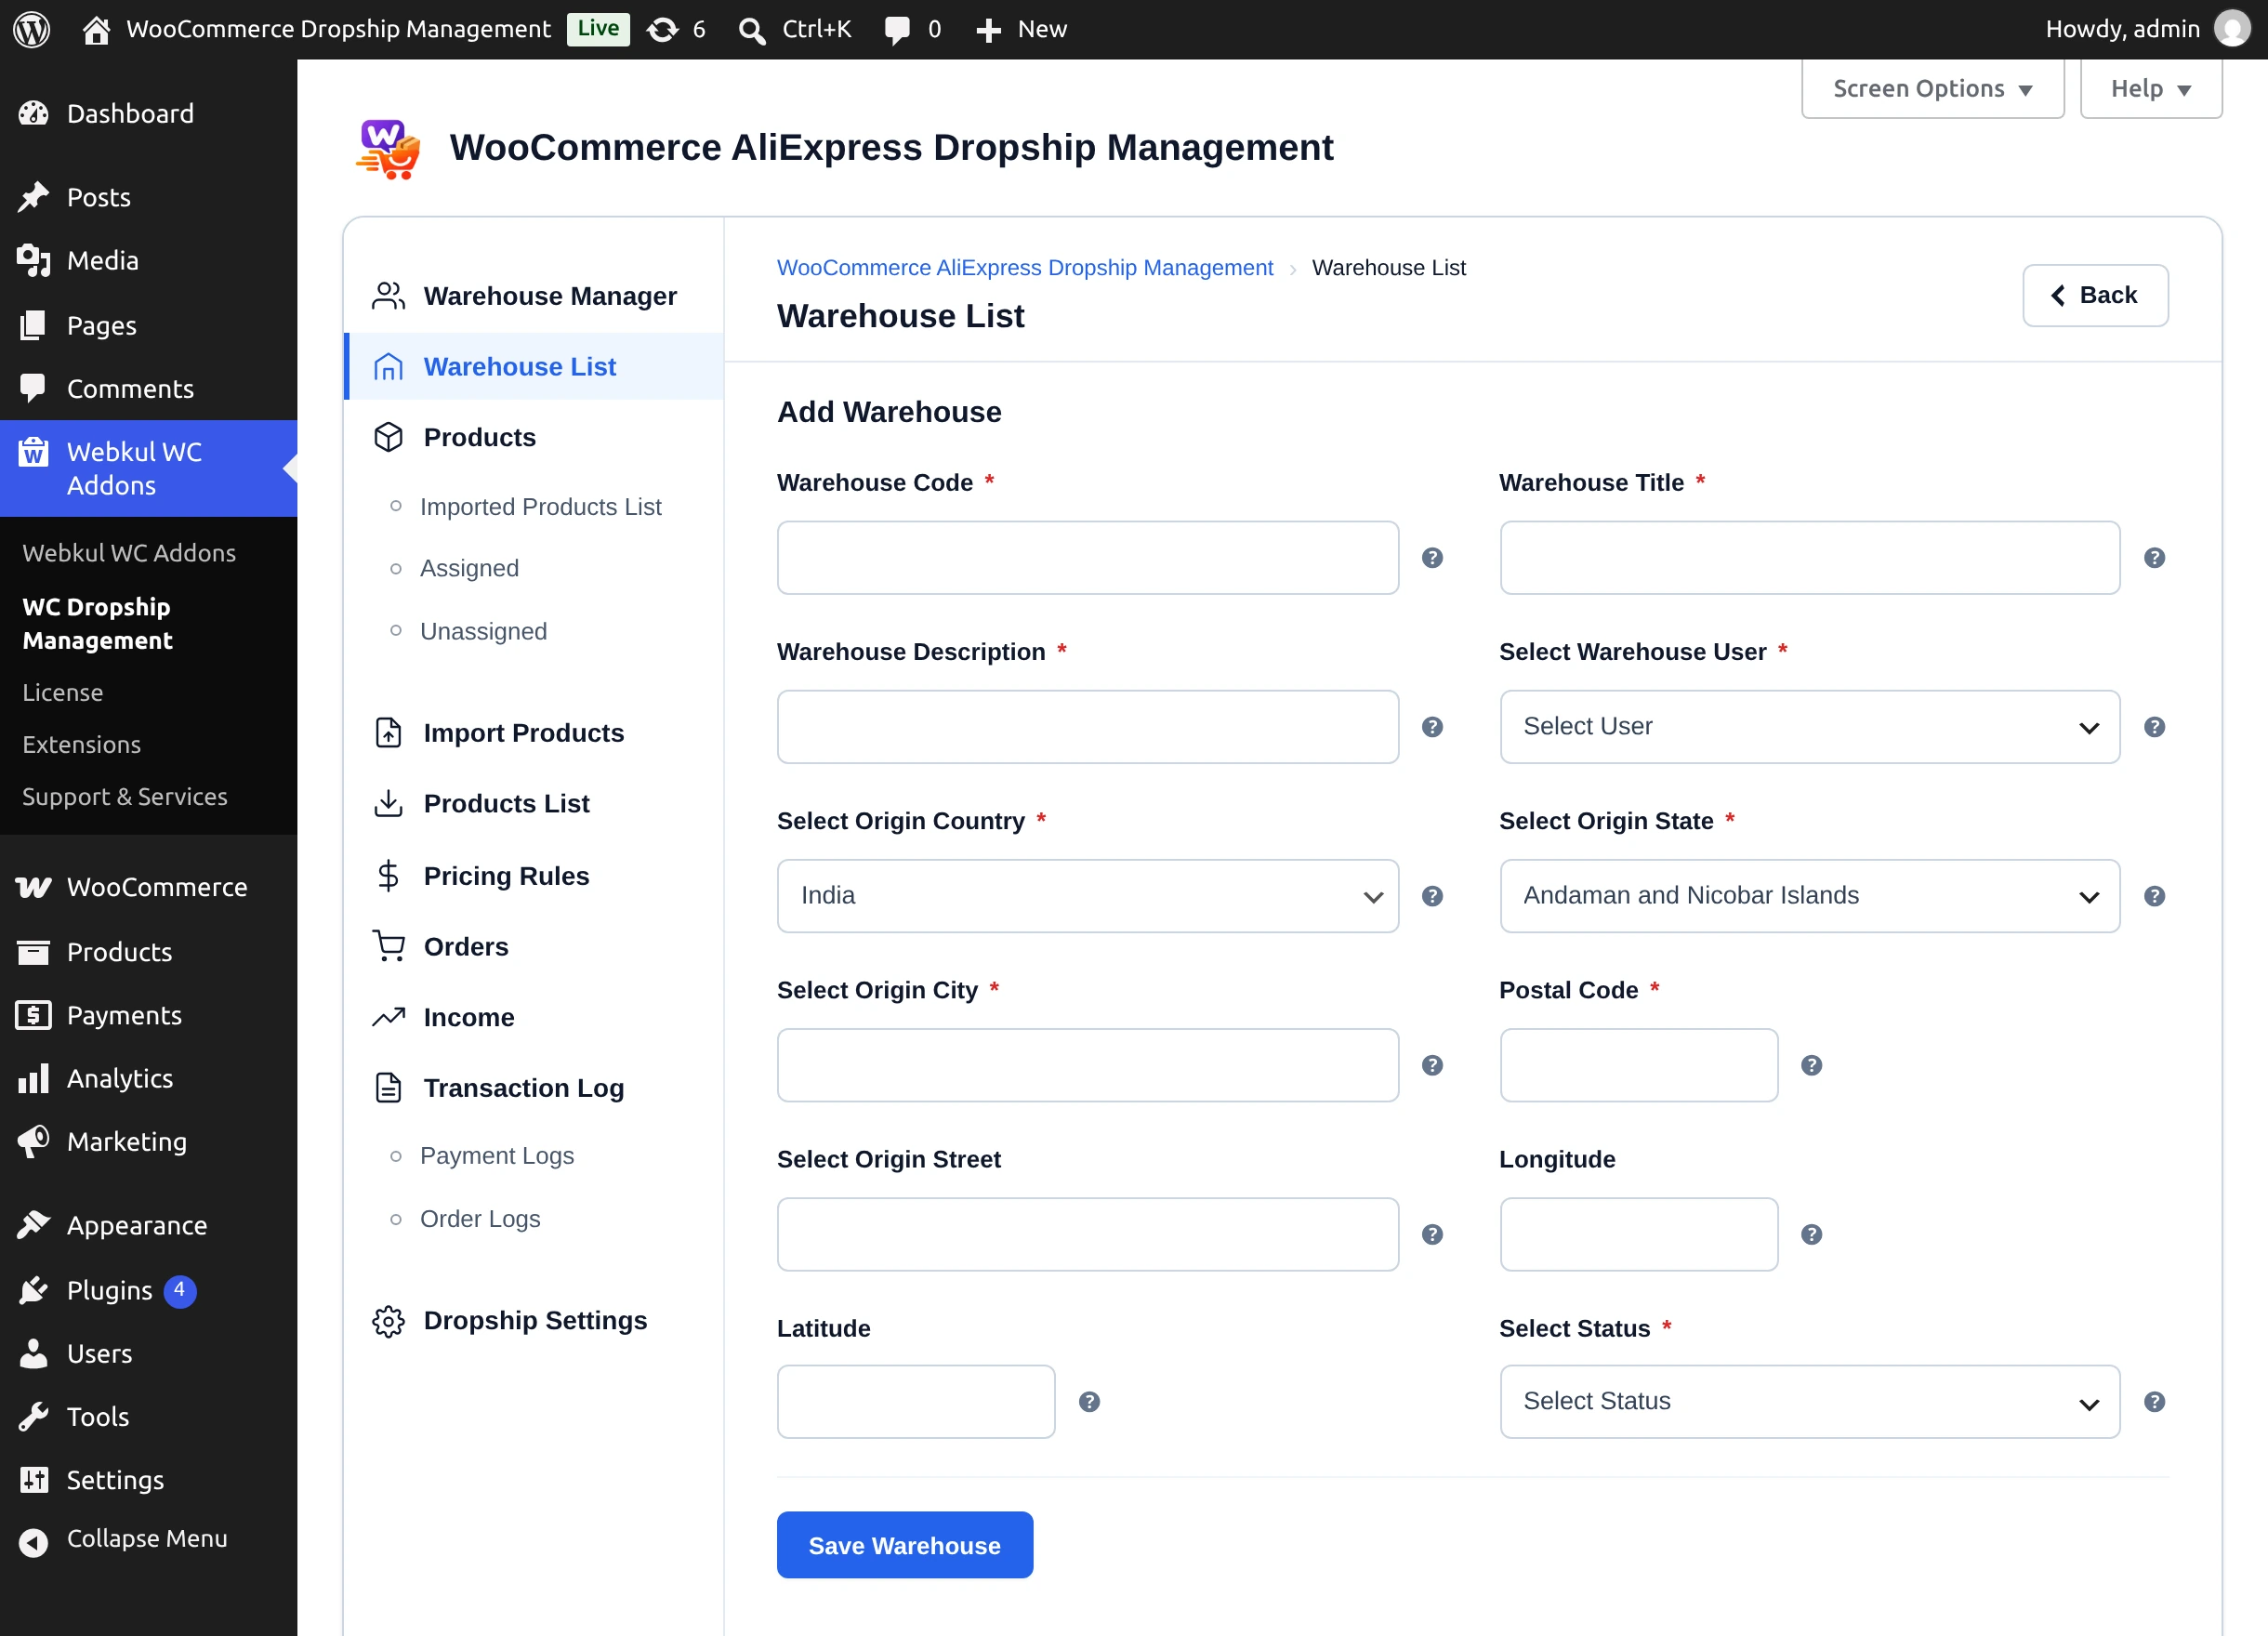The width and height of the screenshot is (2268, 1636).
Task: Open Analytics in WordPress sidebar
Action: pyautogui.click(x=148, y=1078)
